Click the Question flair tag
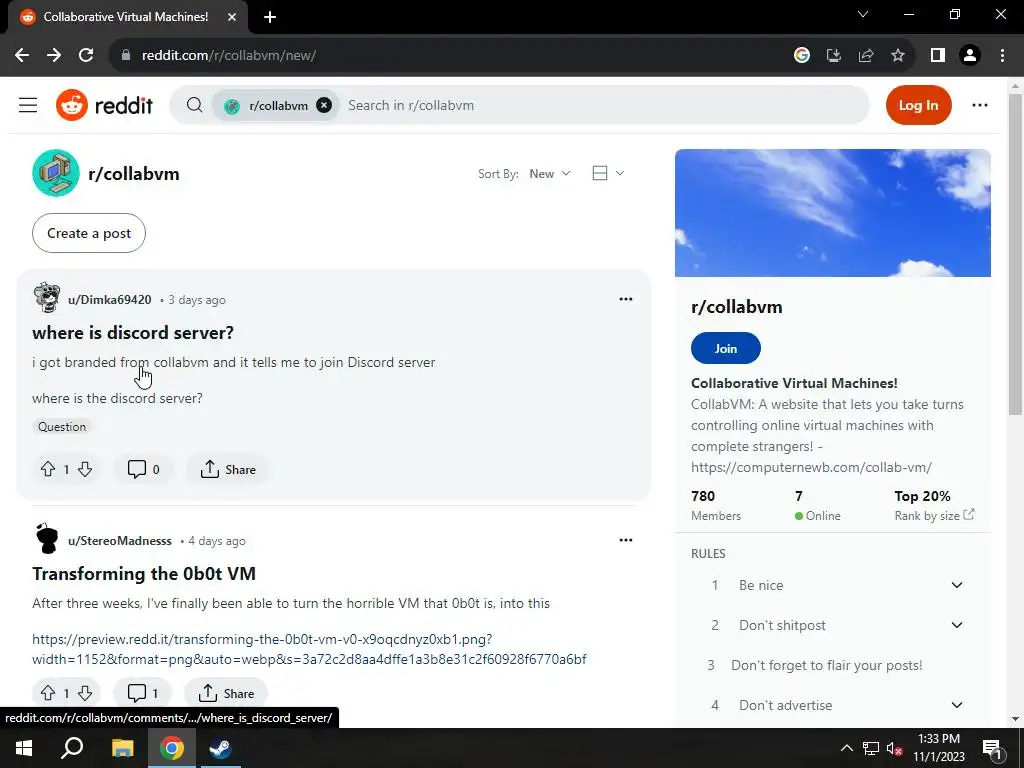Image resolution: width=1024 pixels, height=768 pixels. (x=62, y=426)
